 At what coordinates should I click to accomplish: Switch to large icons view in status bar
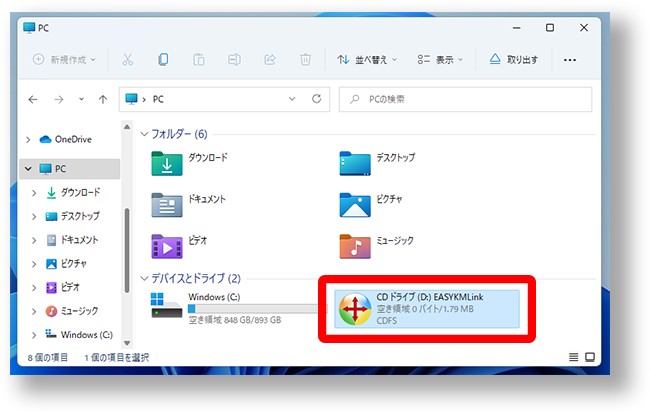coord(590,357)
